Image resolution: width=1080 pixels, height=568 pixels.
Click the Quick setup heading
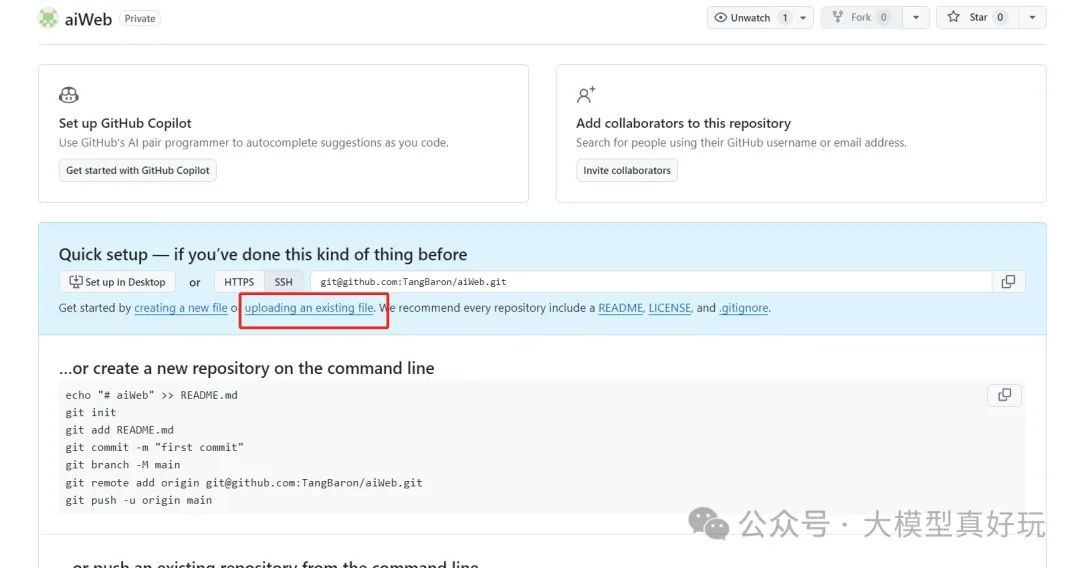(262, 254)
